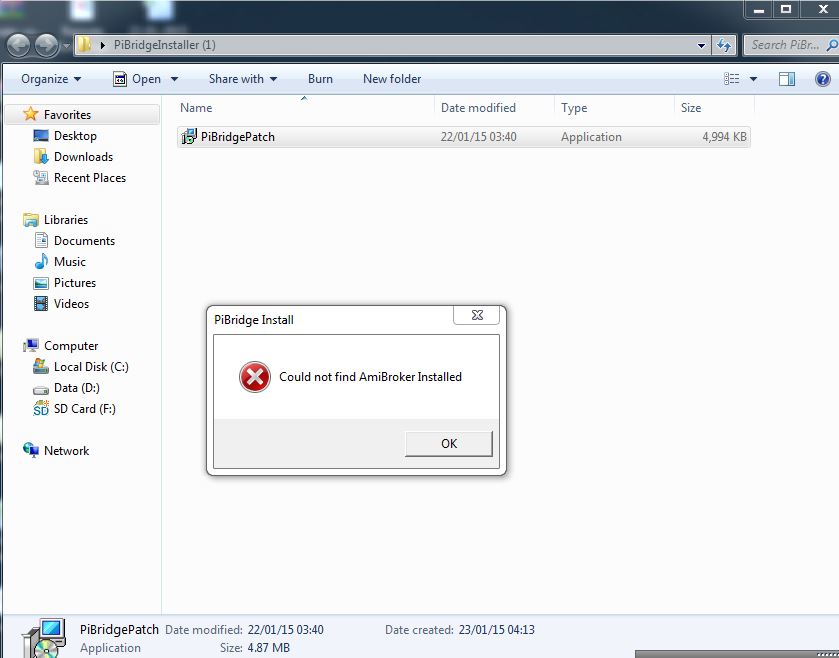839x658 pixels.
Task: Expand the address bar history dropdown
Action: pos(701,45)
